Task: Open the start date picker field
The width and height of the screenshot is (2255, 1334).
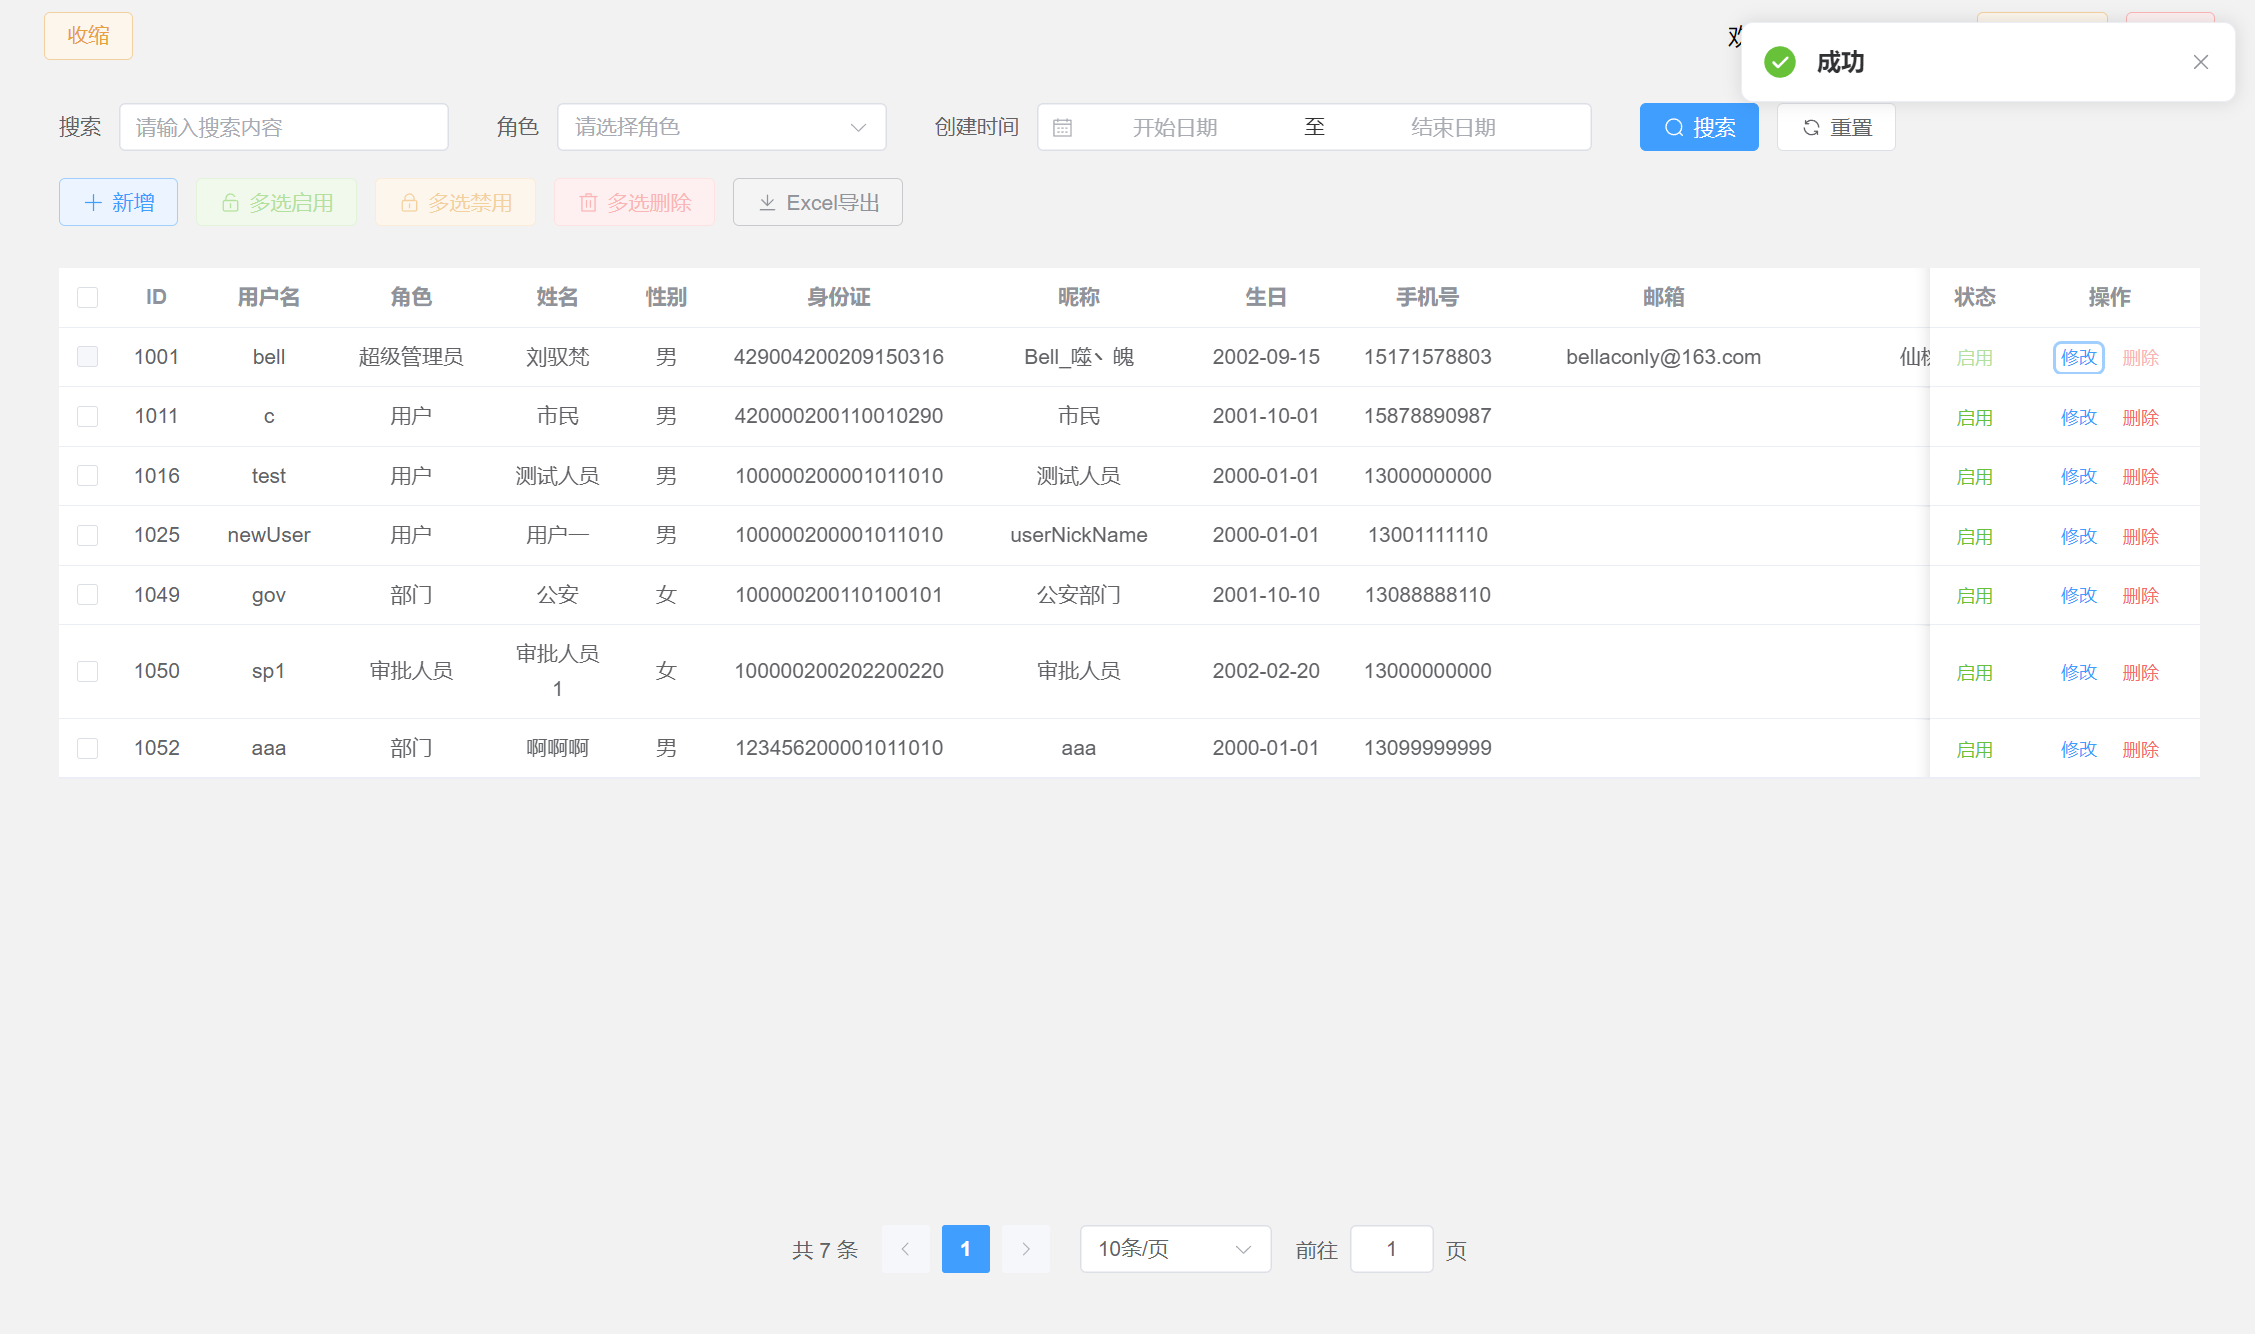Action: (1174, 127)
